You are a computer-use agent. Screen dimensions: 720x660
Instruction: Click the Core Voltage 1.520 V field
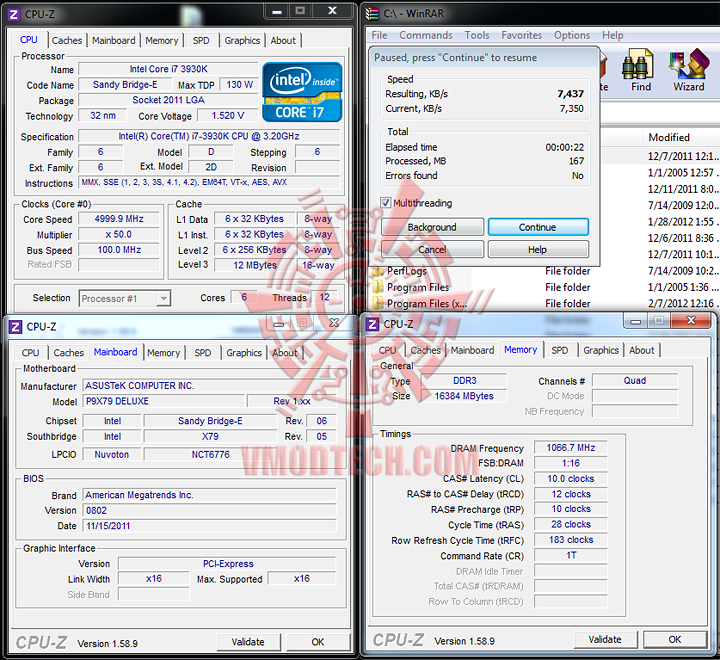[228, 115]
